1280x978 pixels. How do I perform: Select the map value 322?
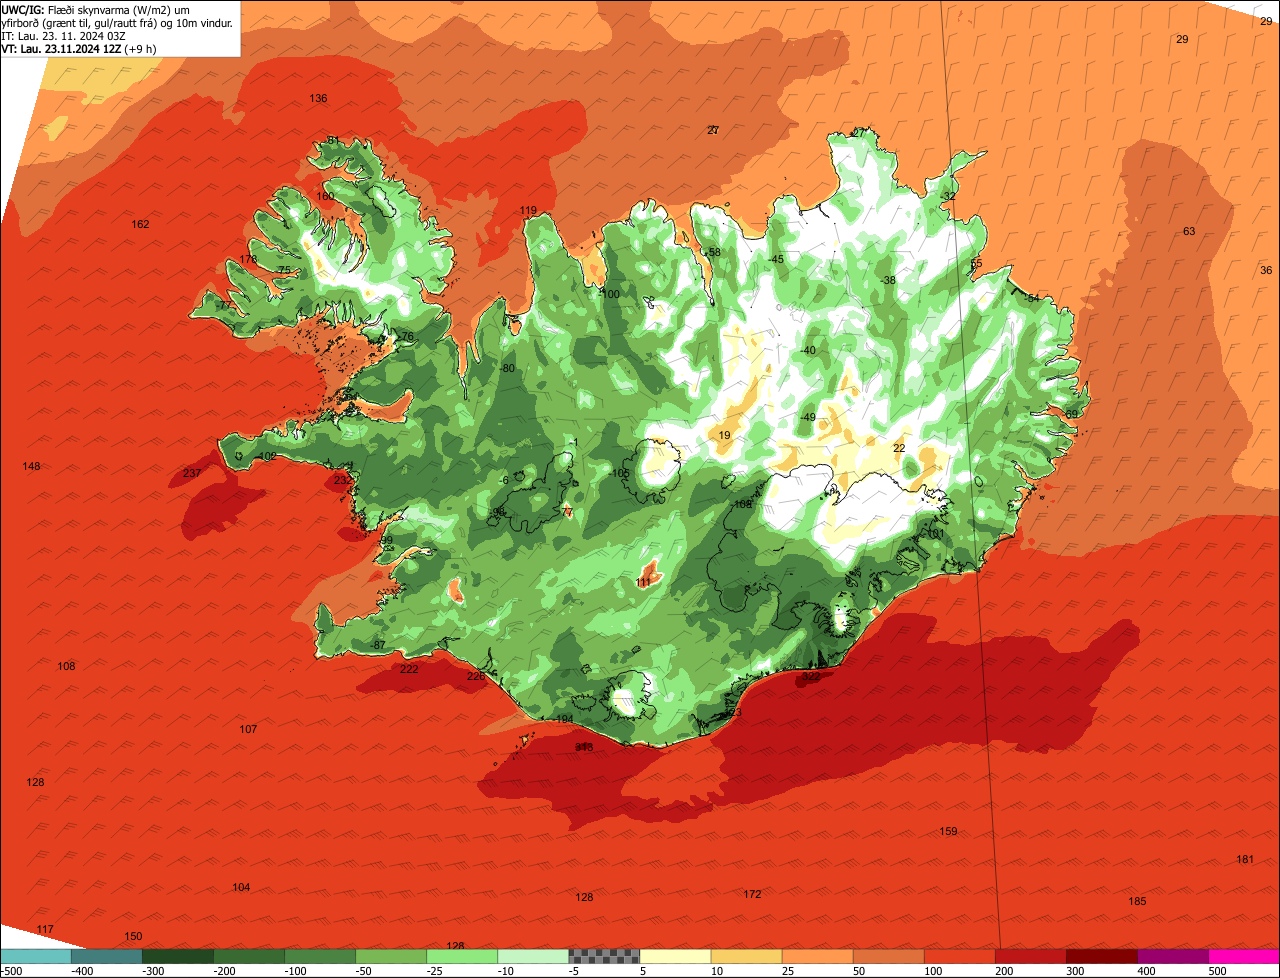pyautogui.click(x=811, y=677)
